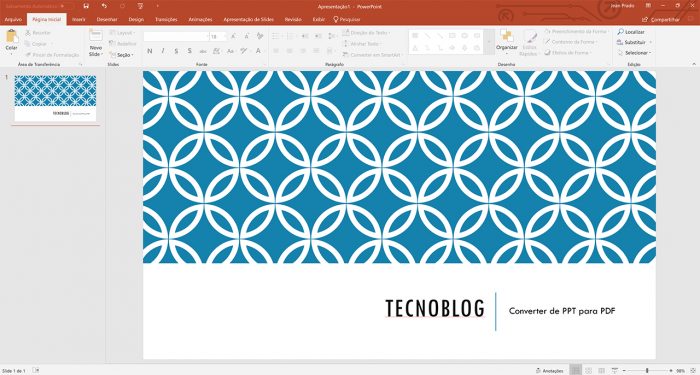This screenshot has width=700, height=375.
Task: Click Clear All Formatting icon
Action: (x=260, y=37)
